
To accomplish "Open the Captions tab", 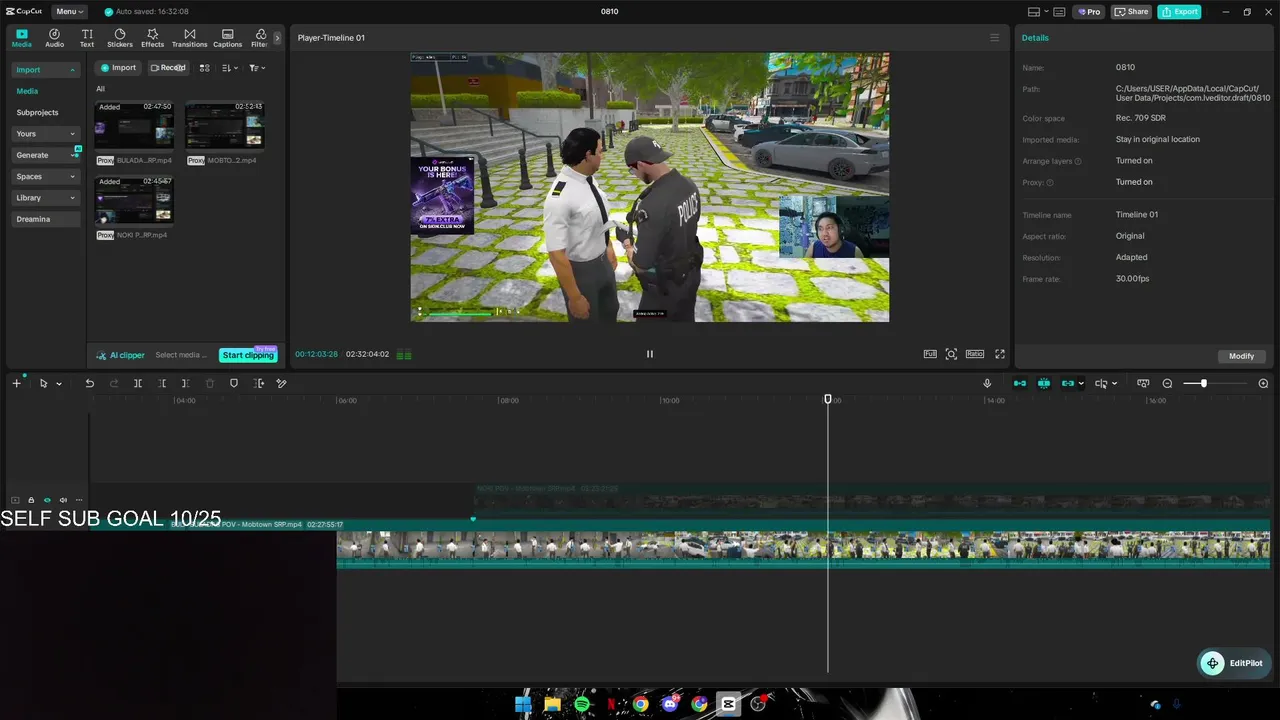I will pos(227,38).
